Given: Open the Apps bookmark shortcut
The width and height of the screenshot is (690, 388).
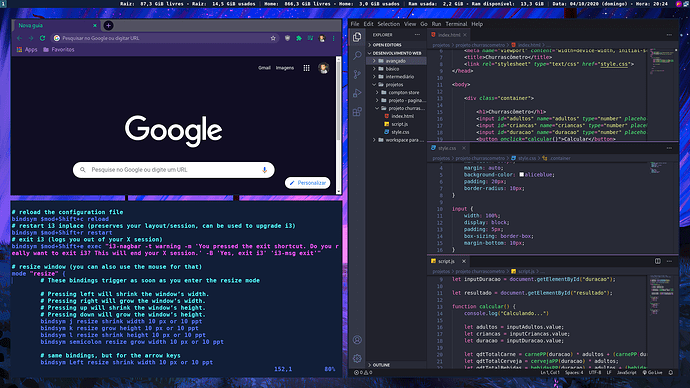Looking at the screenshot, I should point(27,50).
